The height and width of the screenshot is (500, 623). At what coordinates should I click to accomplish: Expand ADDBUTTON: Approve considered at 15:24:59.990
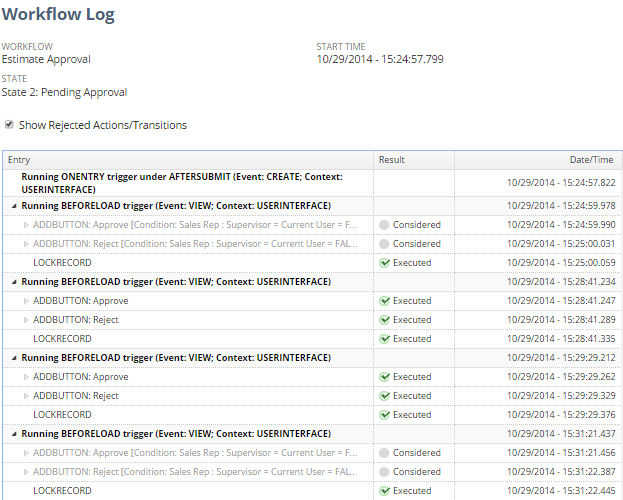click(26, 225)
